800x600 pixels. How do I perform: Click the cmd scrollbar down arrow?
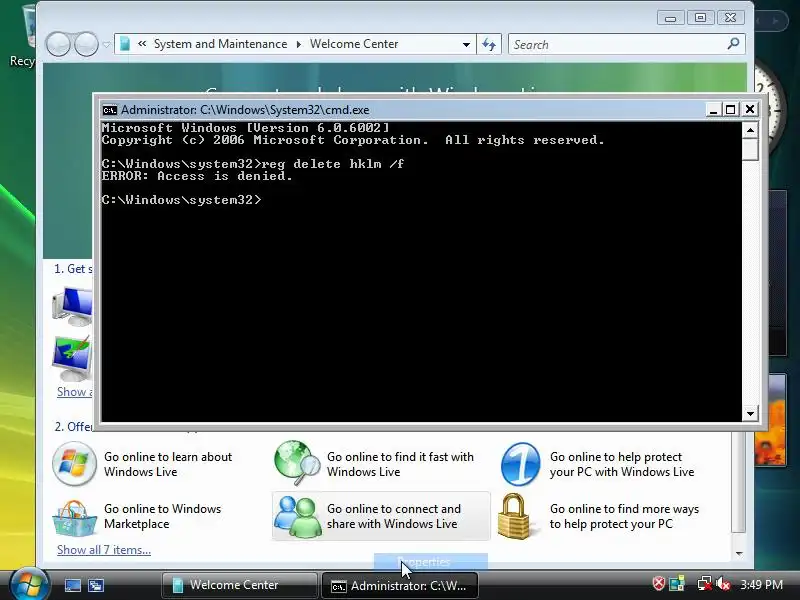(750, 413)
